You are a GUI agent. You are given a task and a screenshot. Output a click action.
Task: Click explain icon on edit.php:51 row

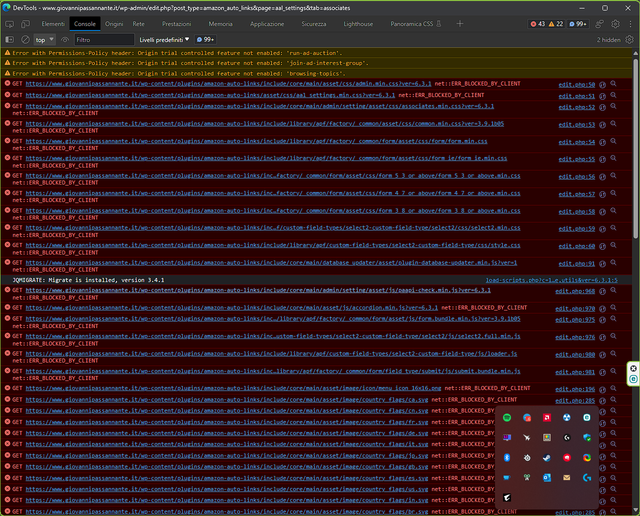click(x=602, y=96)
